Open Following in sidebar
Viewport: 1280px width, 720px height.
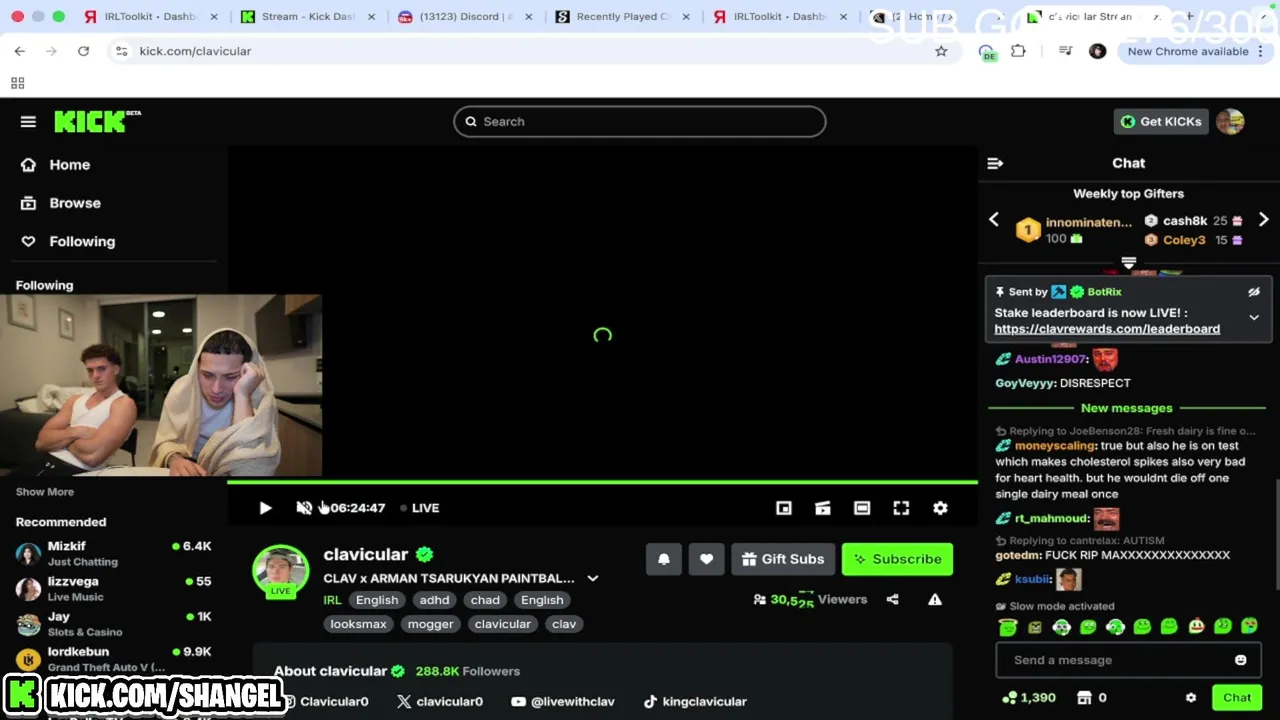coord(68,242)
